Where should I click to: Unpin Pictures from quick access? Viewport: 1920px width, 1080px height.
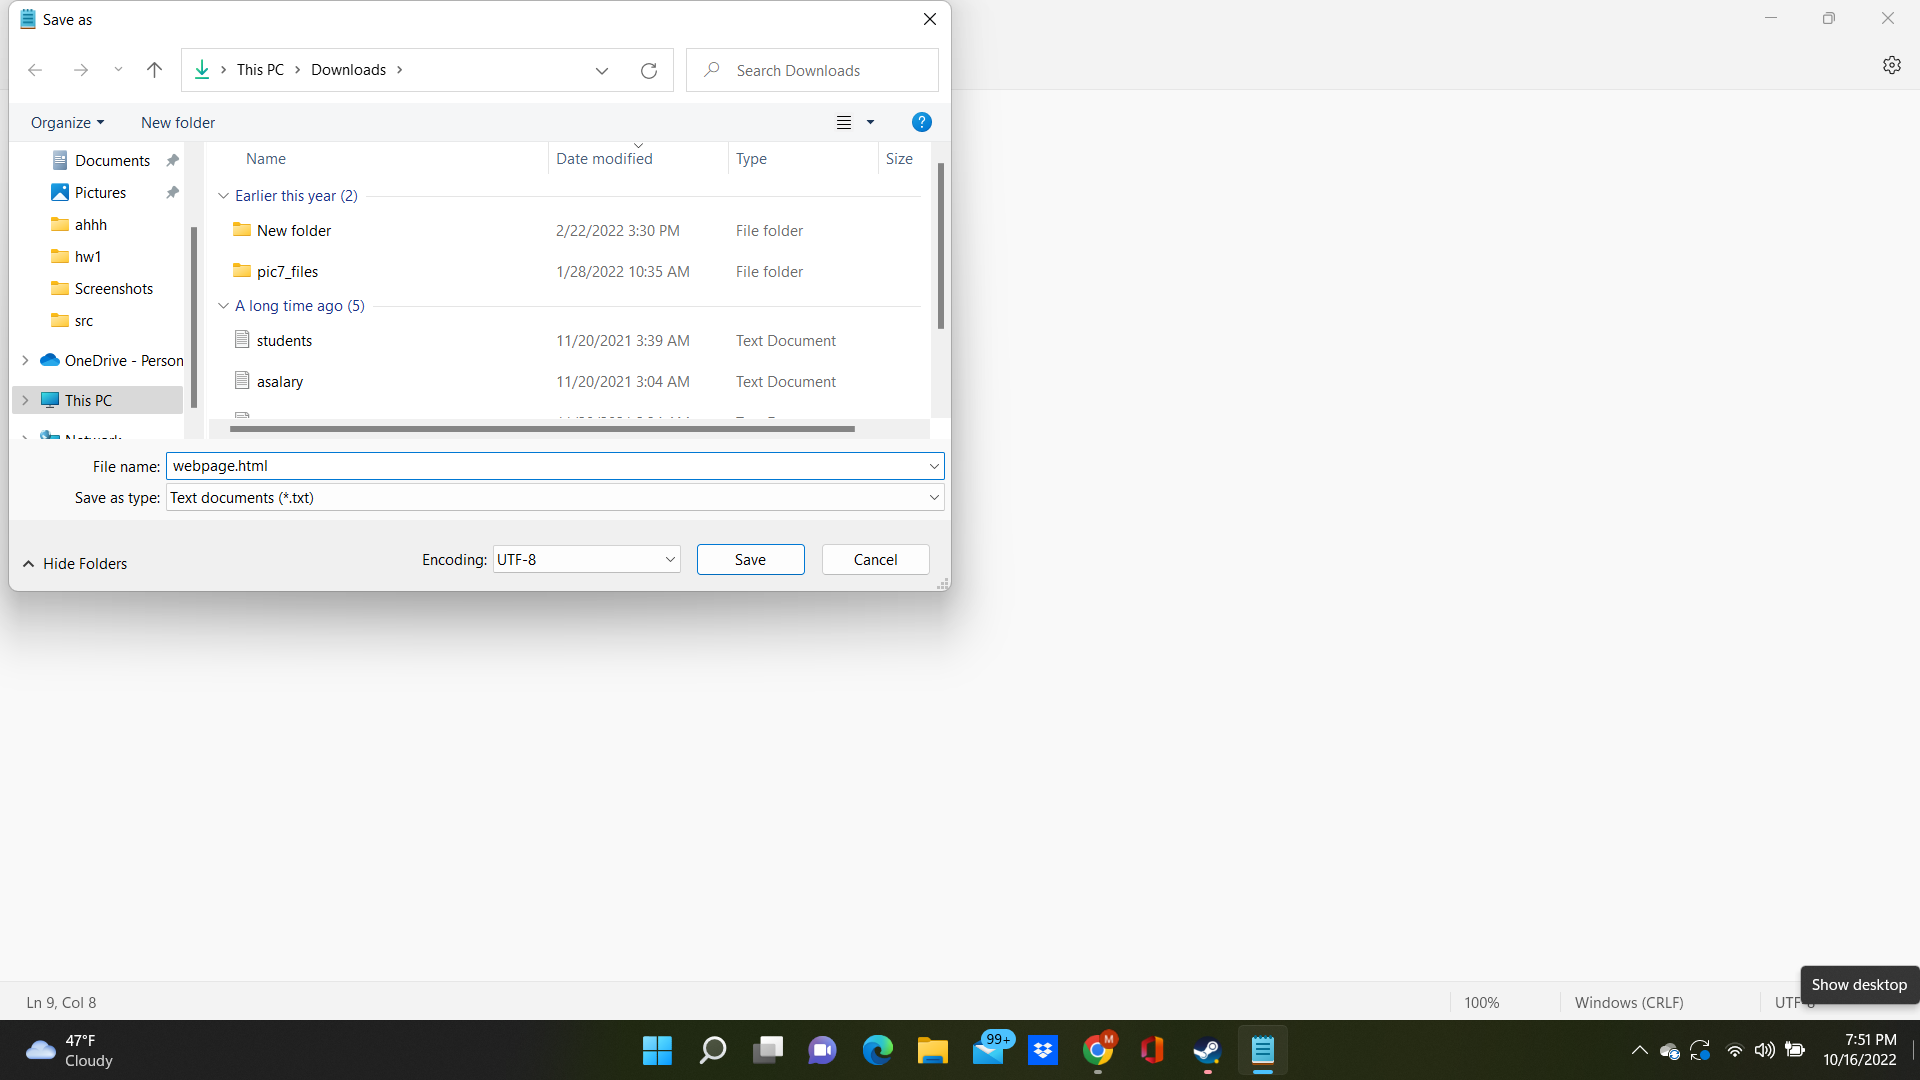171,192
